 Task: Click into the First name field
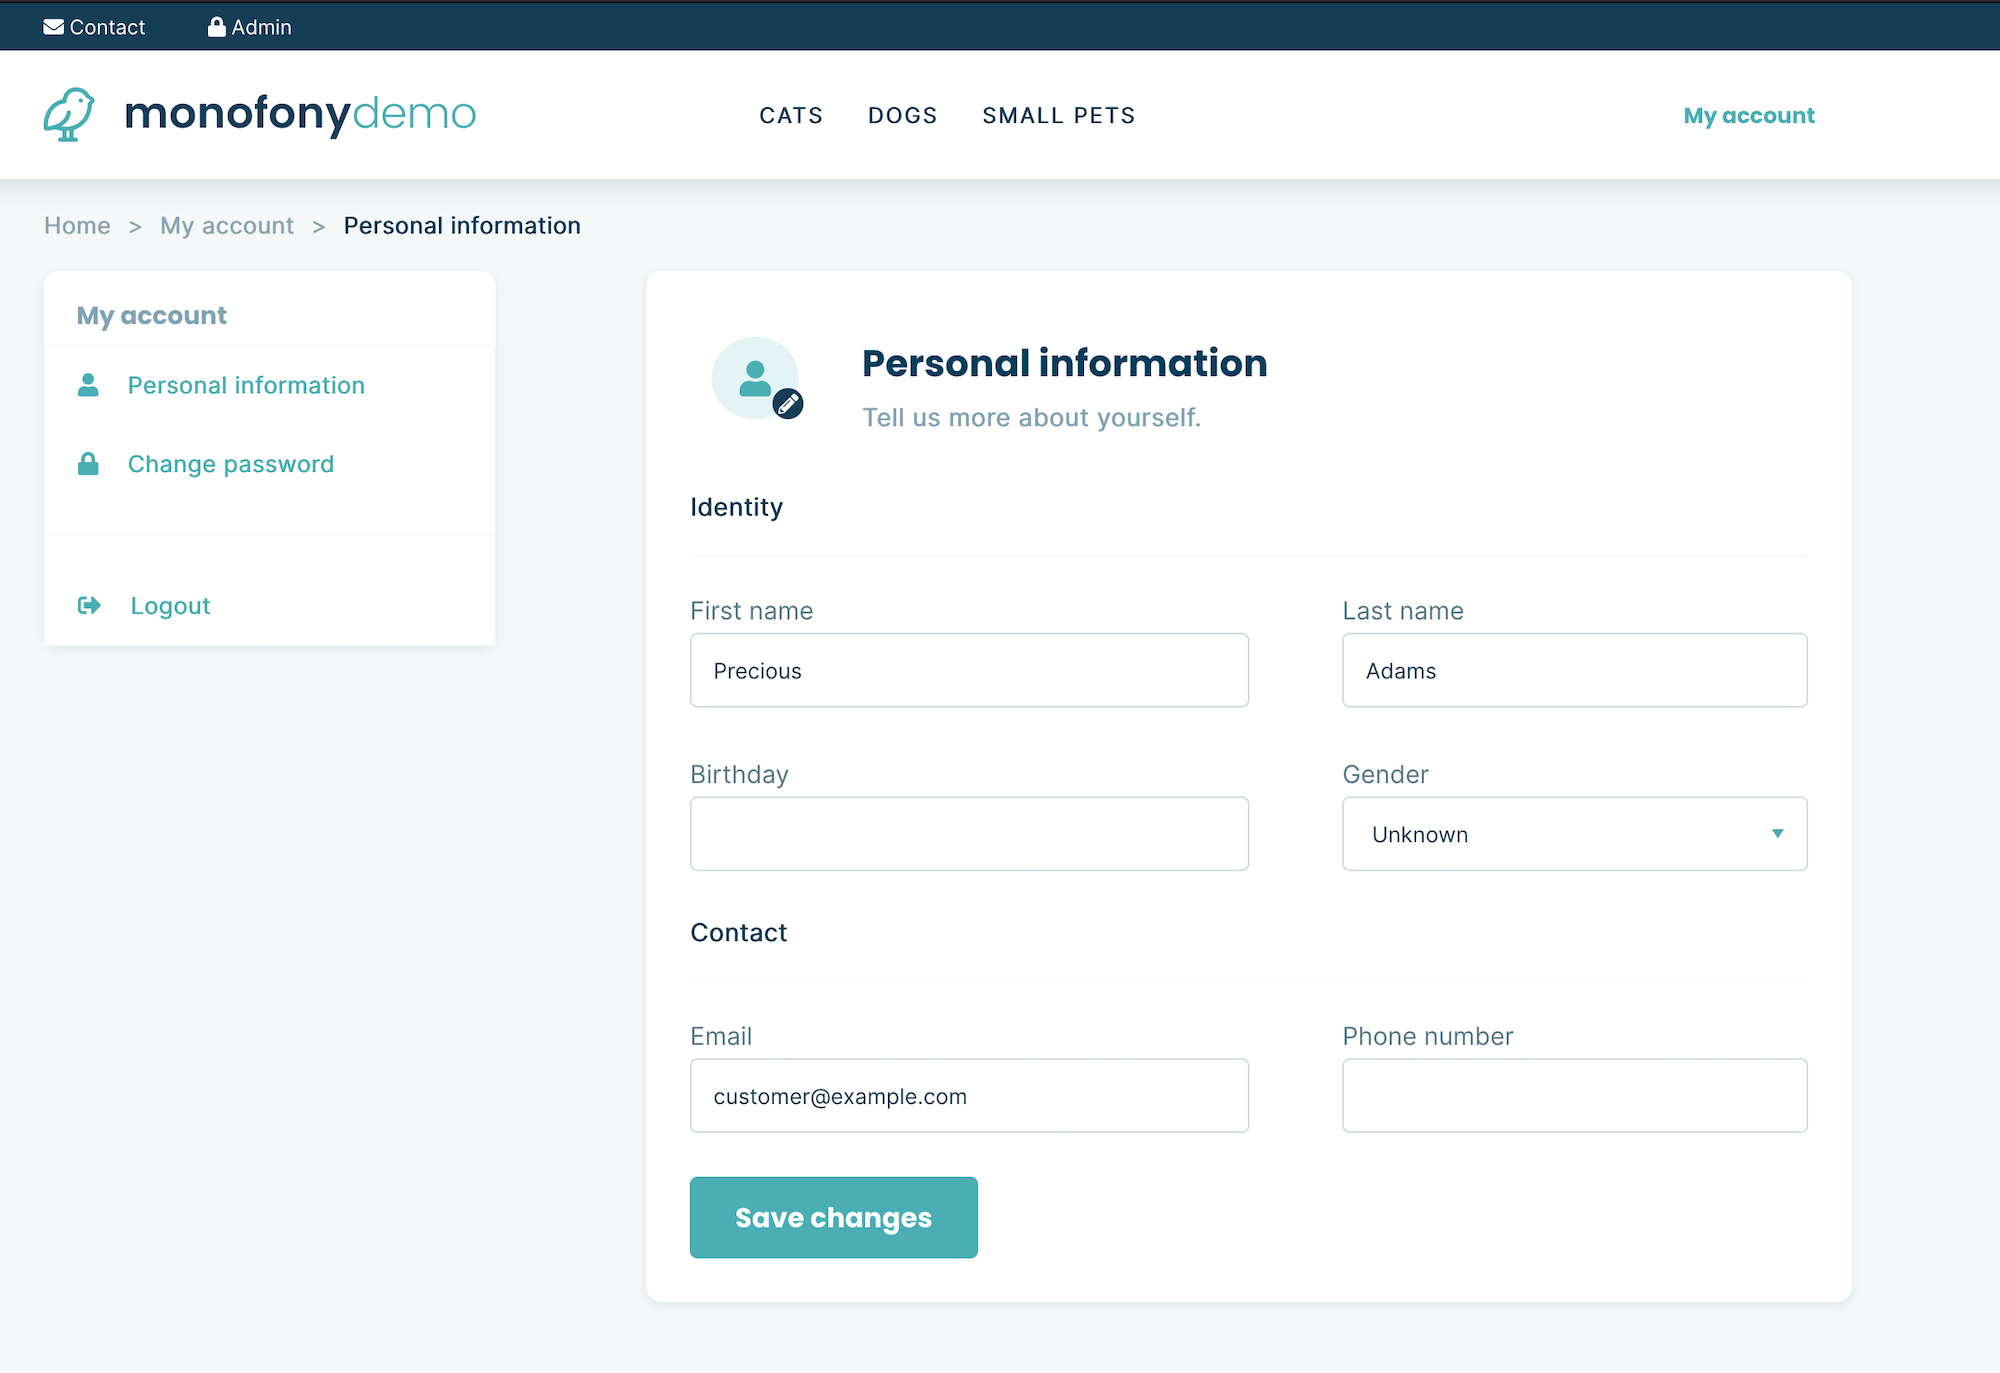pos(968,670)
